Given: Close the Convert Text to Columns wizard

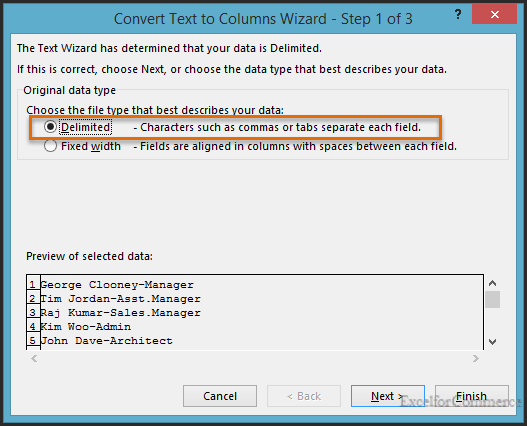Looking at the screenshot, I should 494,14.
